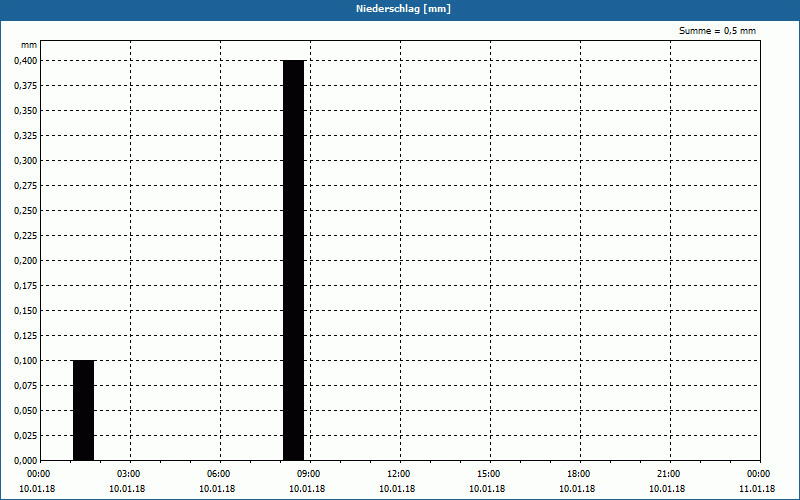Click the 0,375 y-axis label
Image resolution: width=800 pixels, height=500 pixels.
26,86
